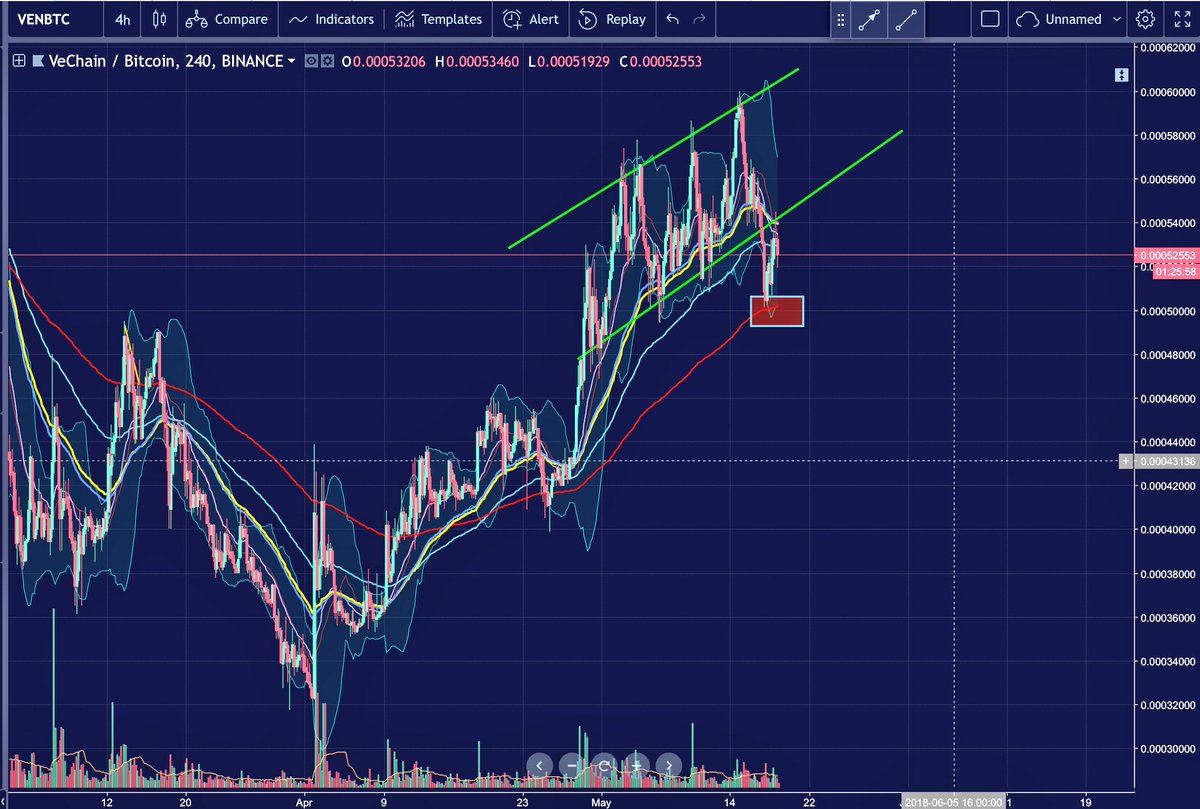The height and width of the screenshot is (809, 1200).
Task: Click the cloud save icon
Action: coord(1027,19)
